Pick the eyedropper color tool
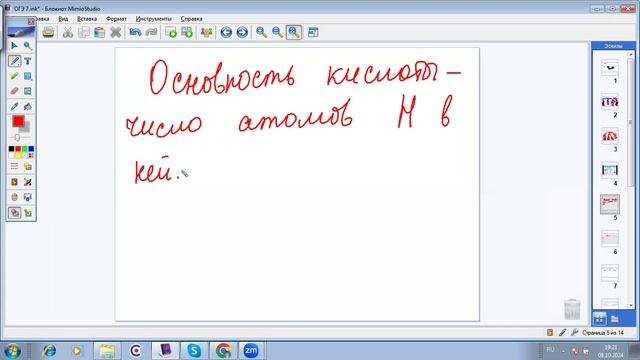 (14, 107)
